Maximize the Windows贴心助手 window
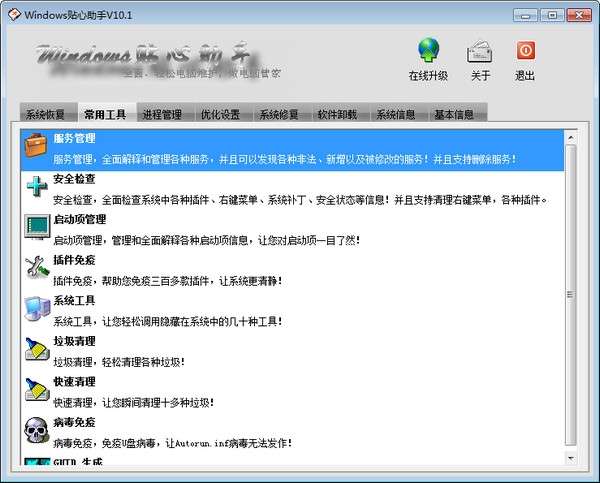The image size is (600, 483). click(552, 16)
